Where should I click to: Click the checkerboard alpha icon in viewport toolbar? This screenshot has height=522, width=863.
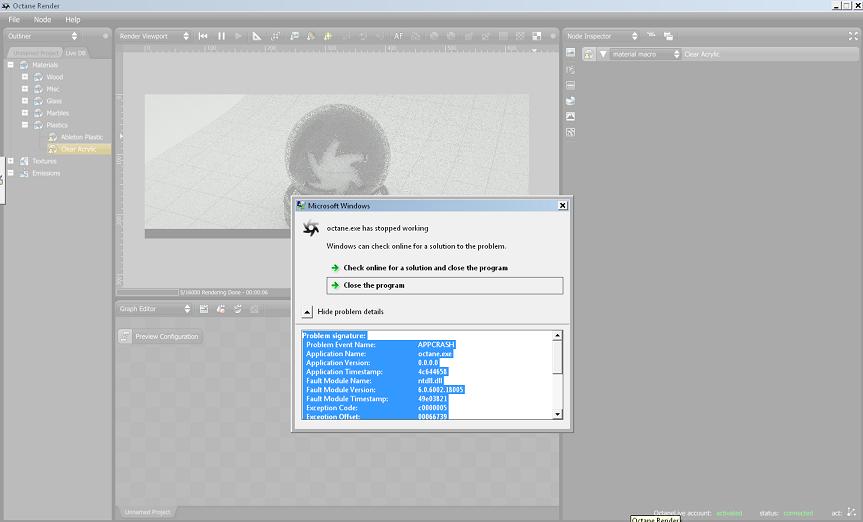(537, 36)
